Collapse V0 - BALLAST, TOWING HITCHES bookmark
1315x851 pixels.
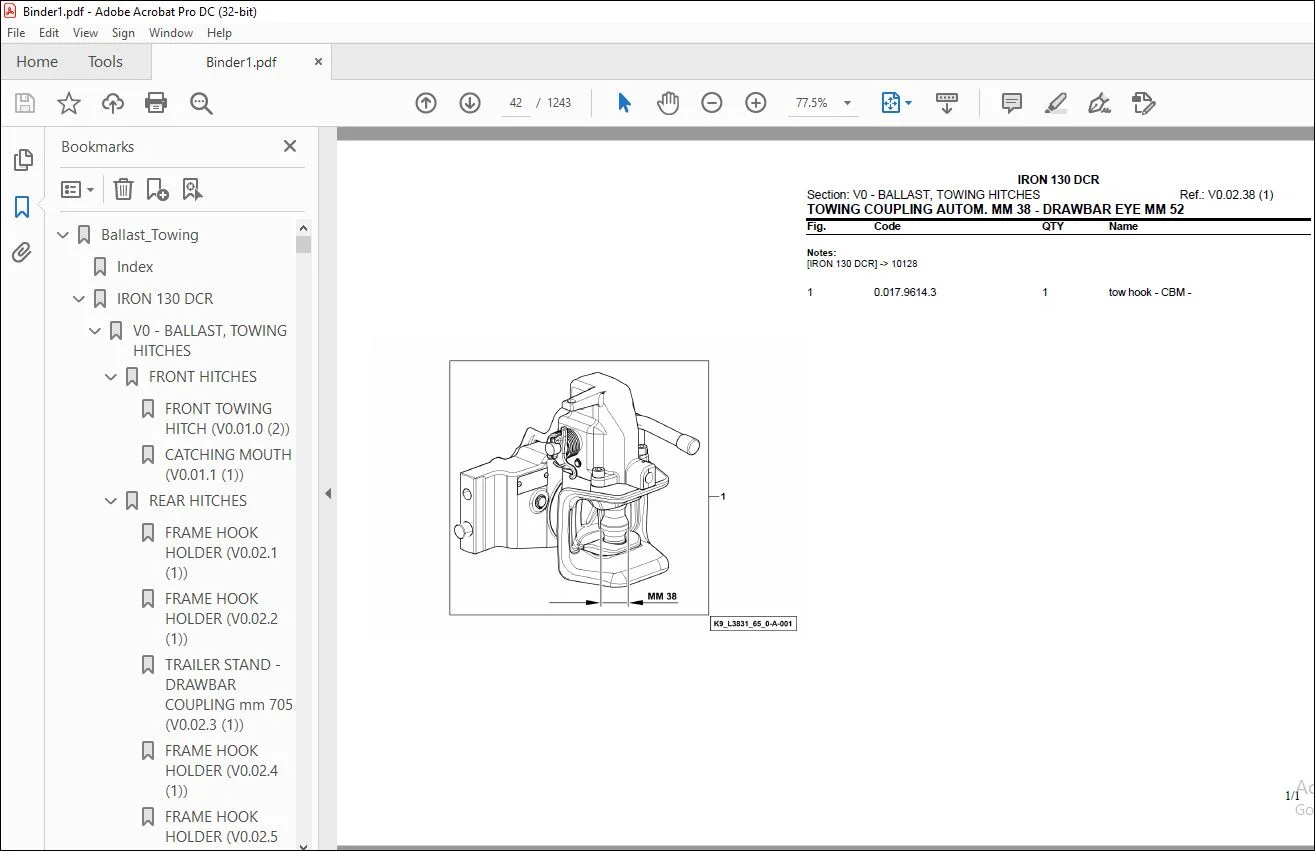tap(96, 331)
